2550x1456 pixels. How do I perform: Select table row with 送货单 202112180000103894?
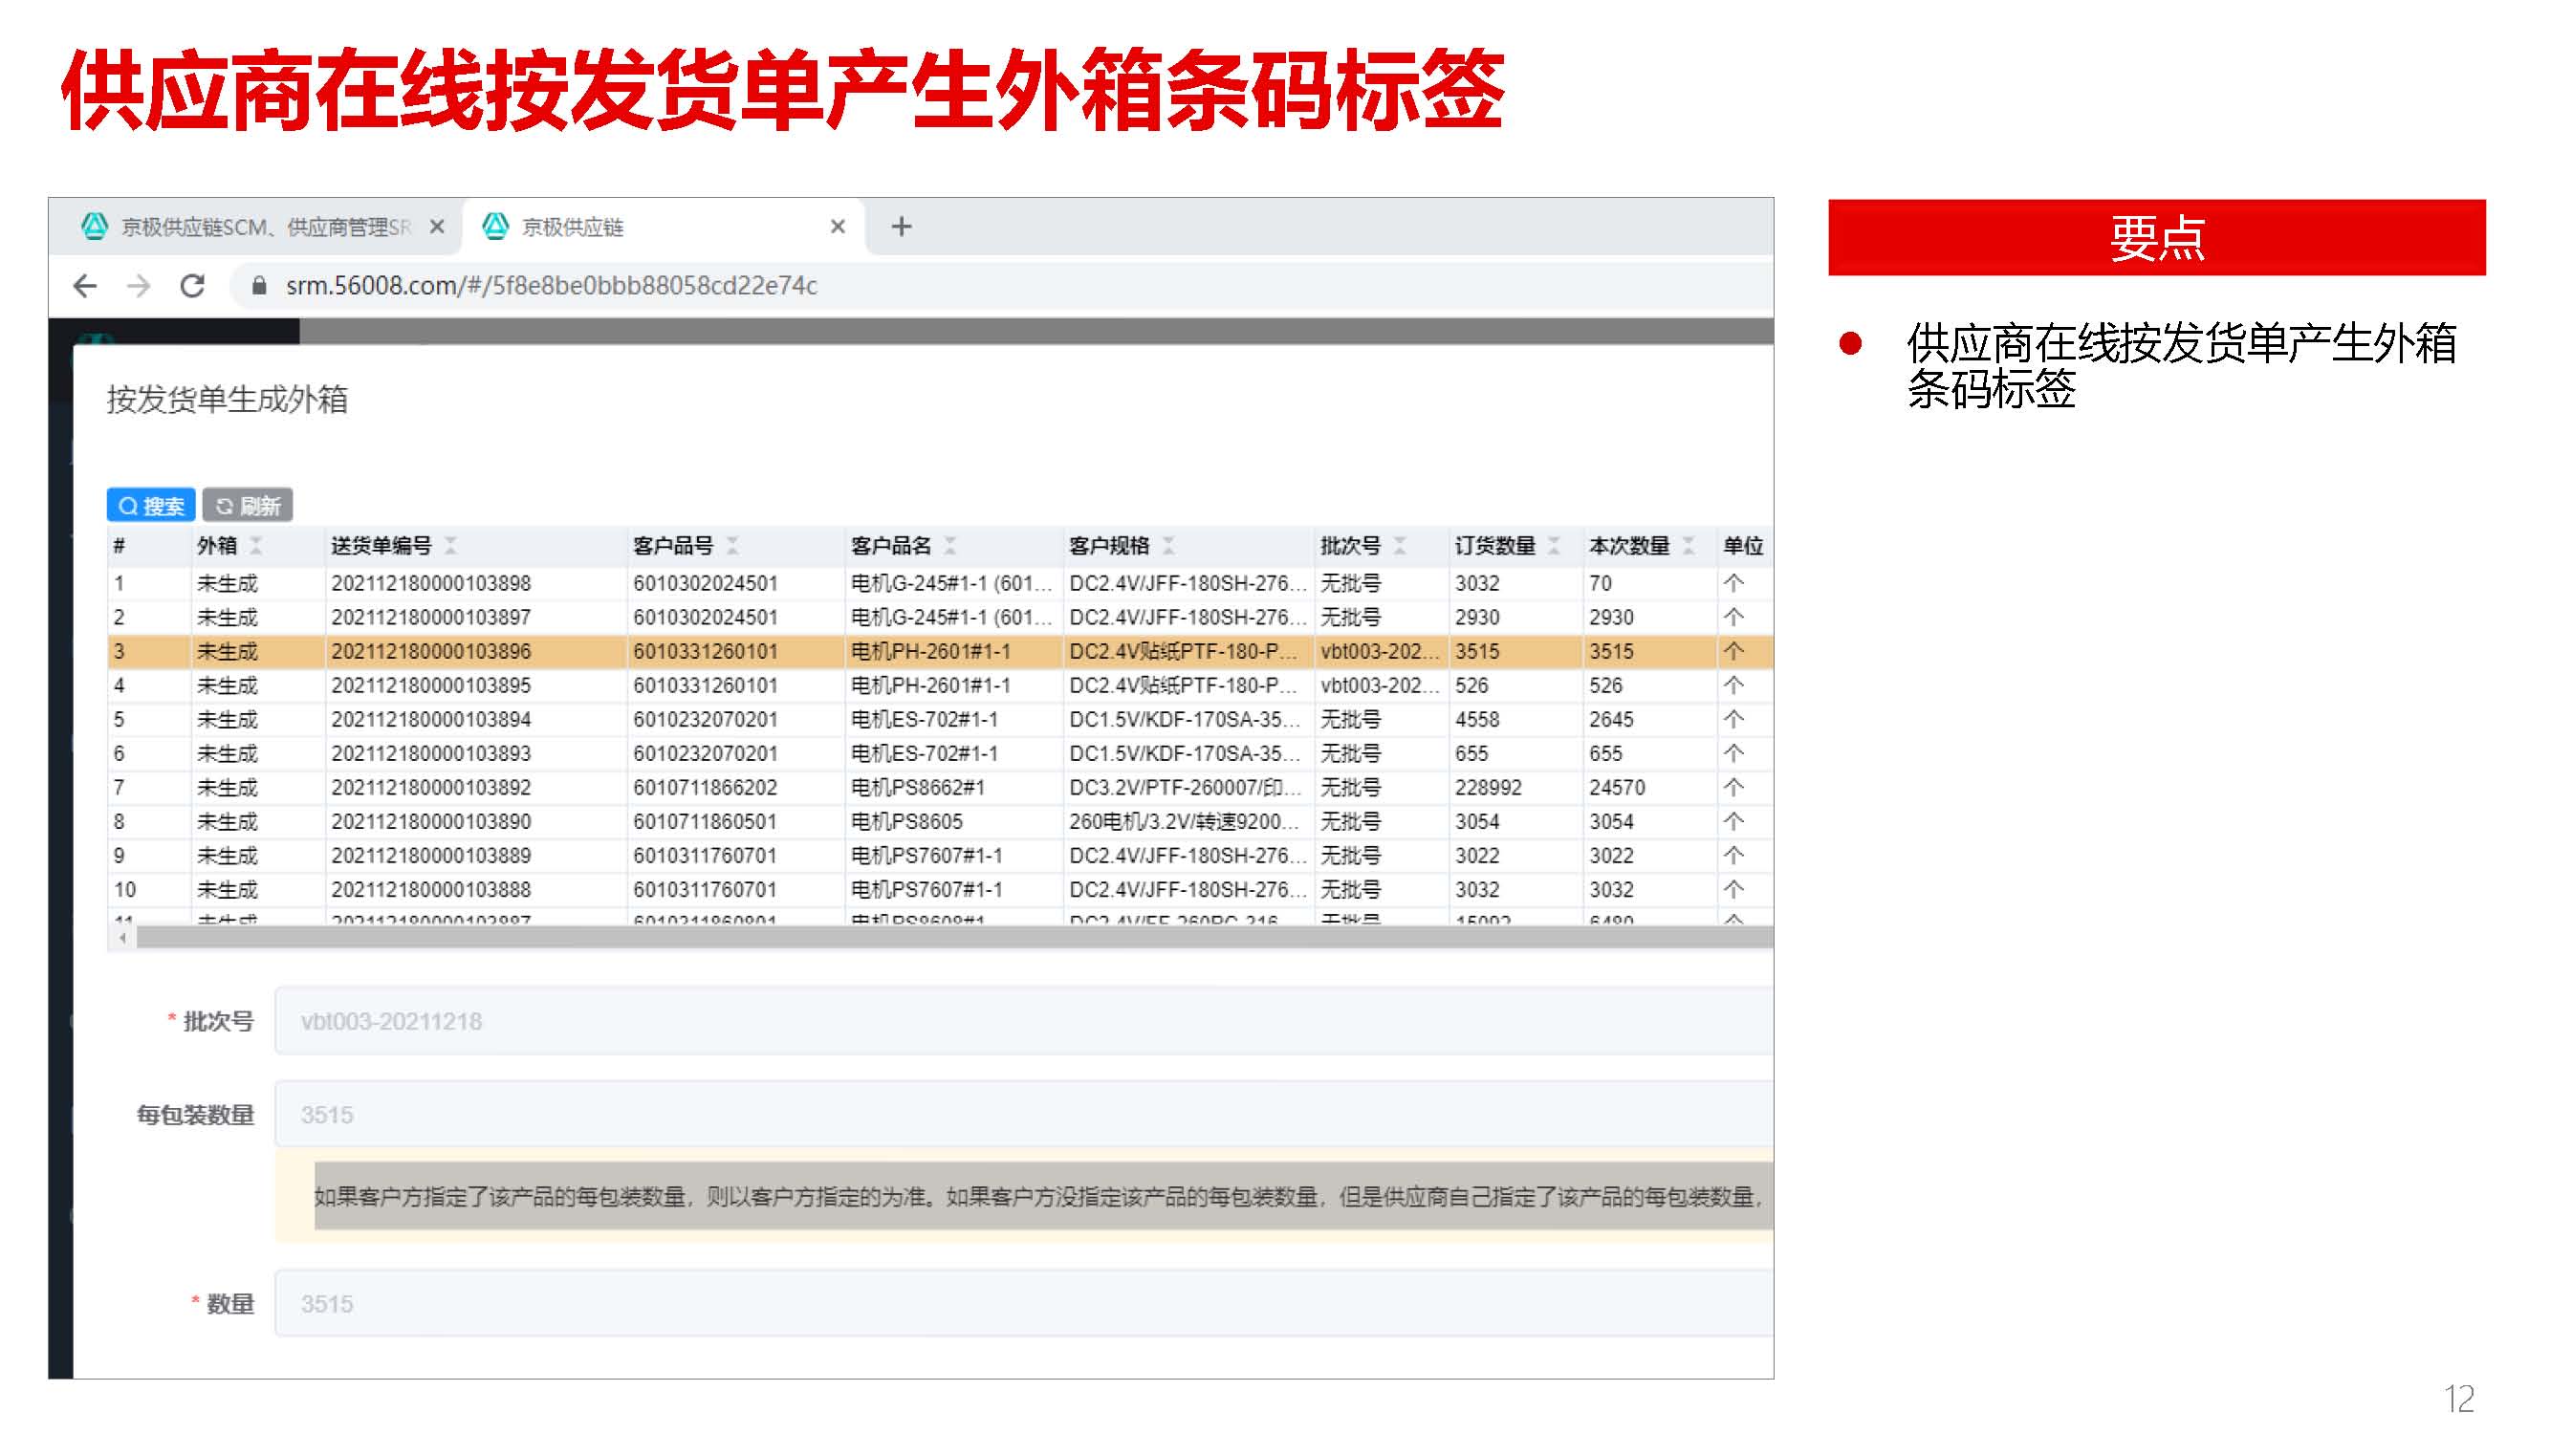coord(431,720)
